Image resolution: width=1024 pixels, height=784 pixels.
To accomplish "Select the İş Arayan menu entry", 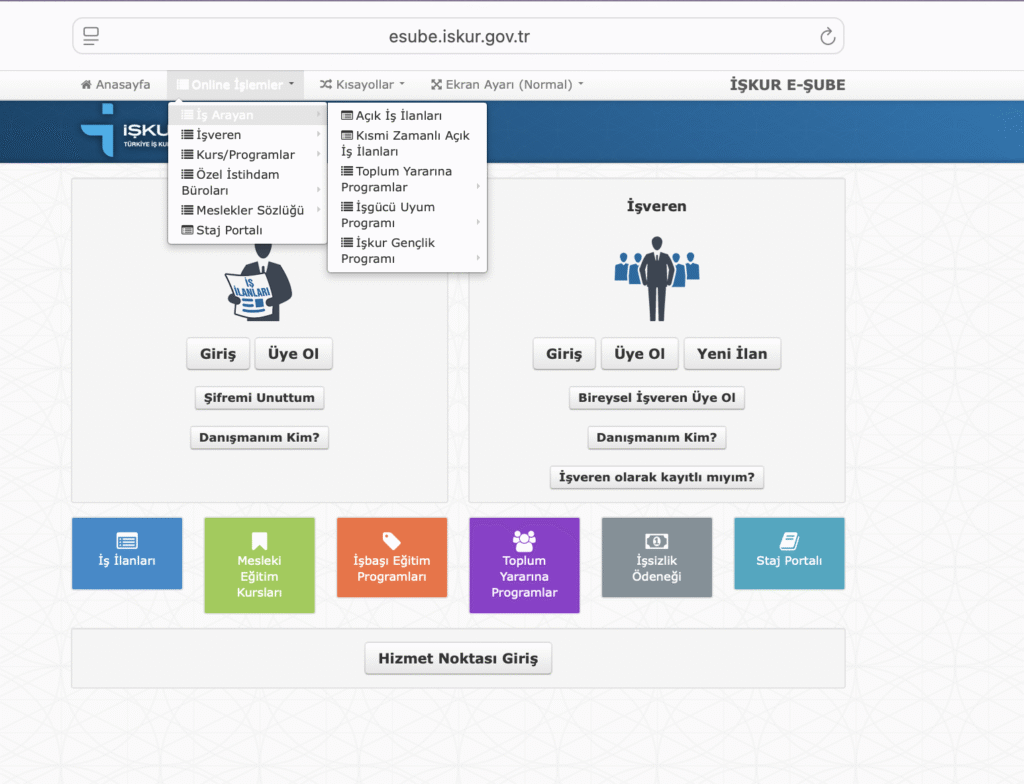I will click(x=248, y=115).
